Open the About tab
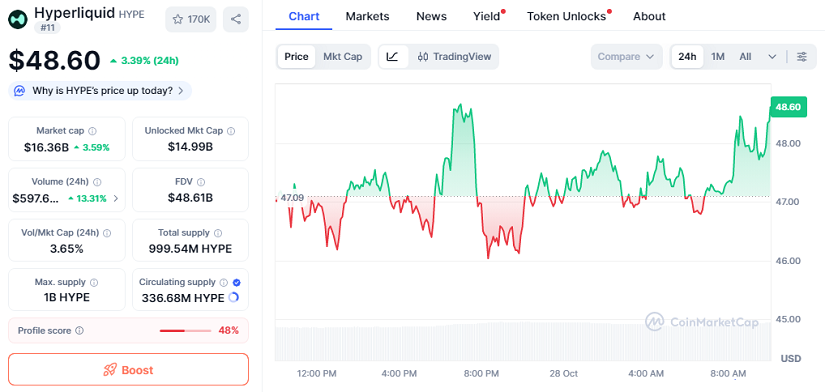The width and height of the screenshot is (825, 392). 649,16
